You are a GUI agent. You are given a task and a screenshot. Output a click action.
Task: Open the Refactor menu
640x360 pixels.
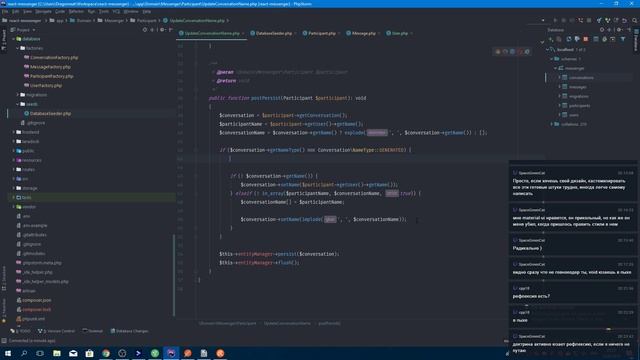click(76, 11)
